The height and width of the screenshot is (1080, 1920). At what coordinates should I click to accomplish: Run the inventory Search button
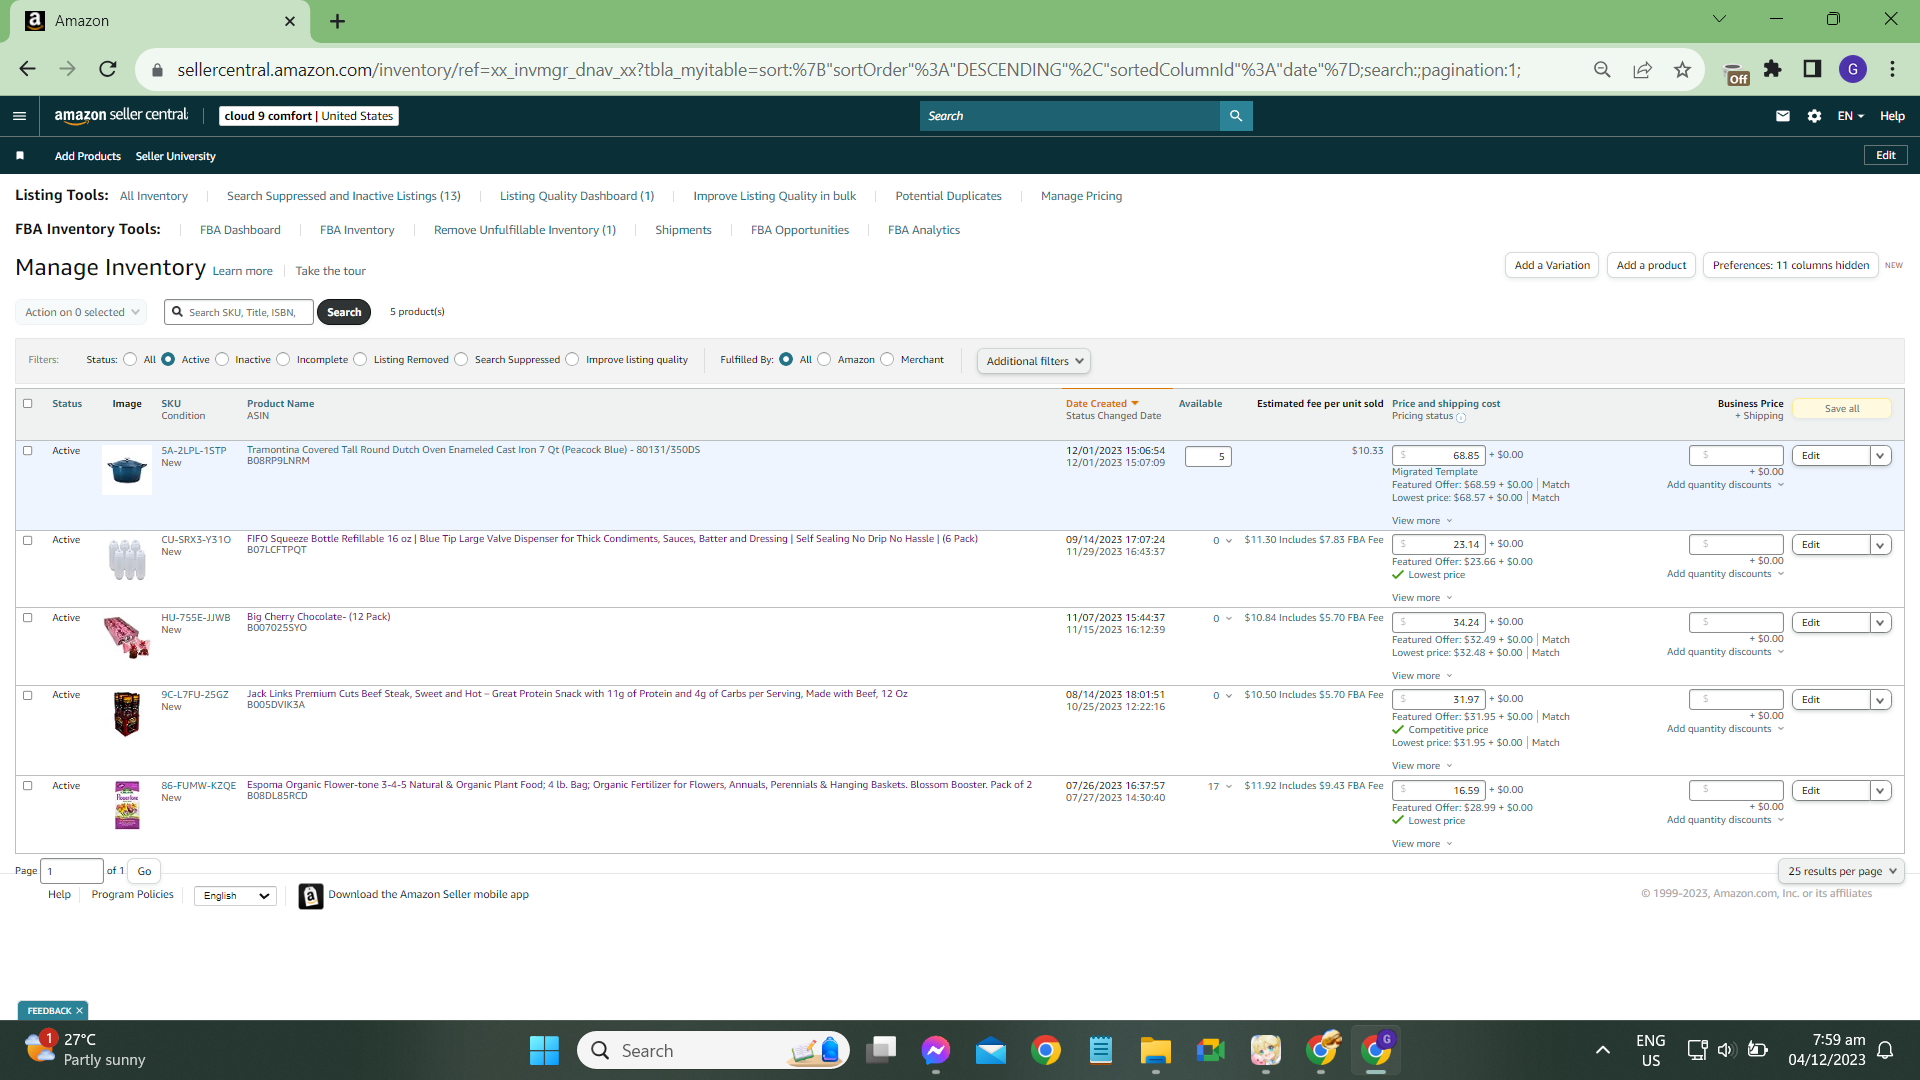[x=344, y=312]
